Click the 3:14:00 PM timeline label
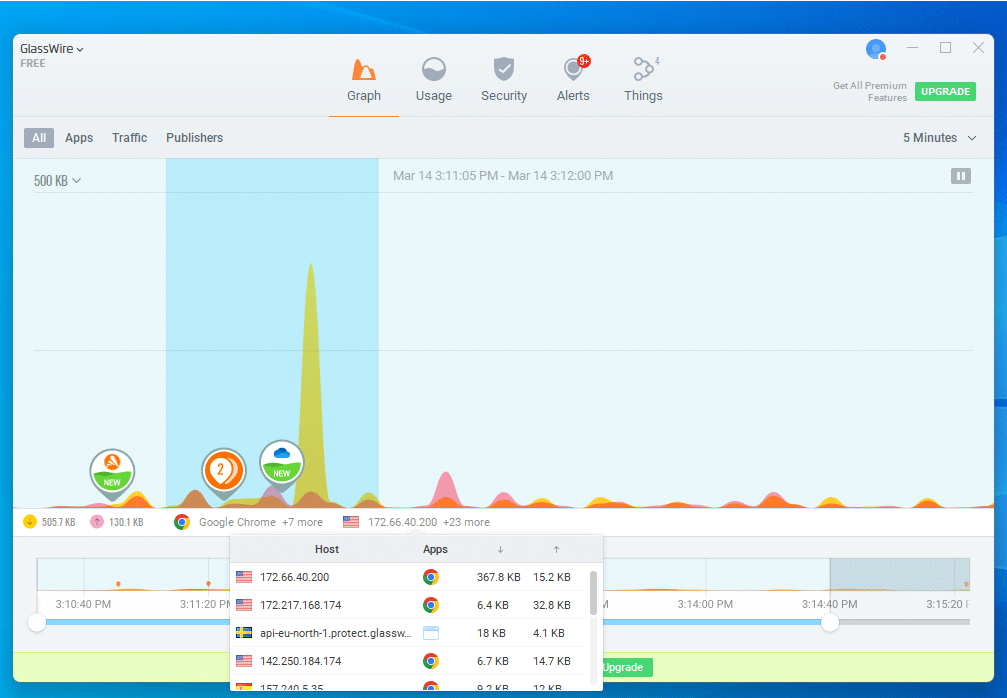This screenshot has width=1007, height=698. pyautogui.click(x=705, y=604)
